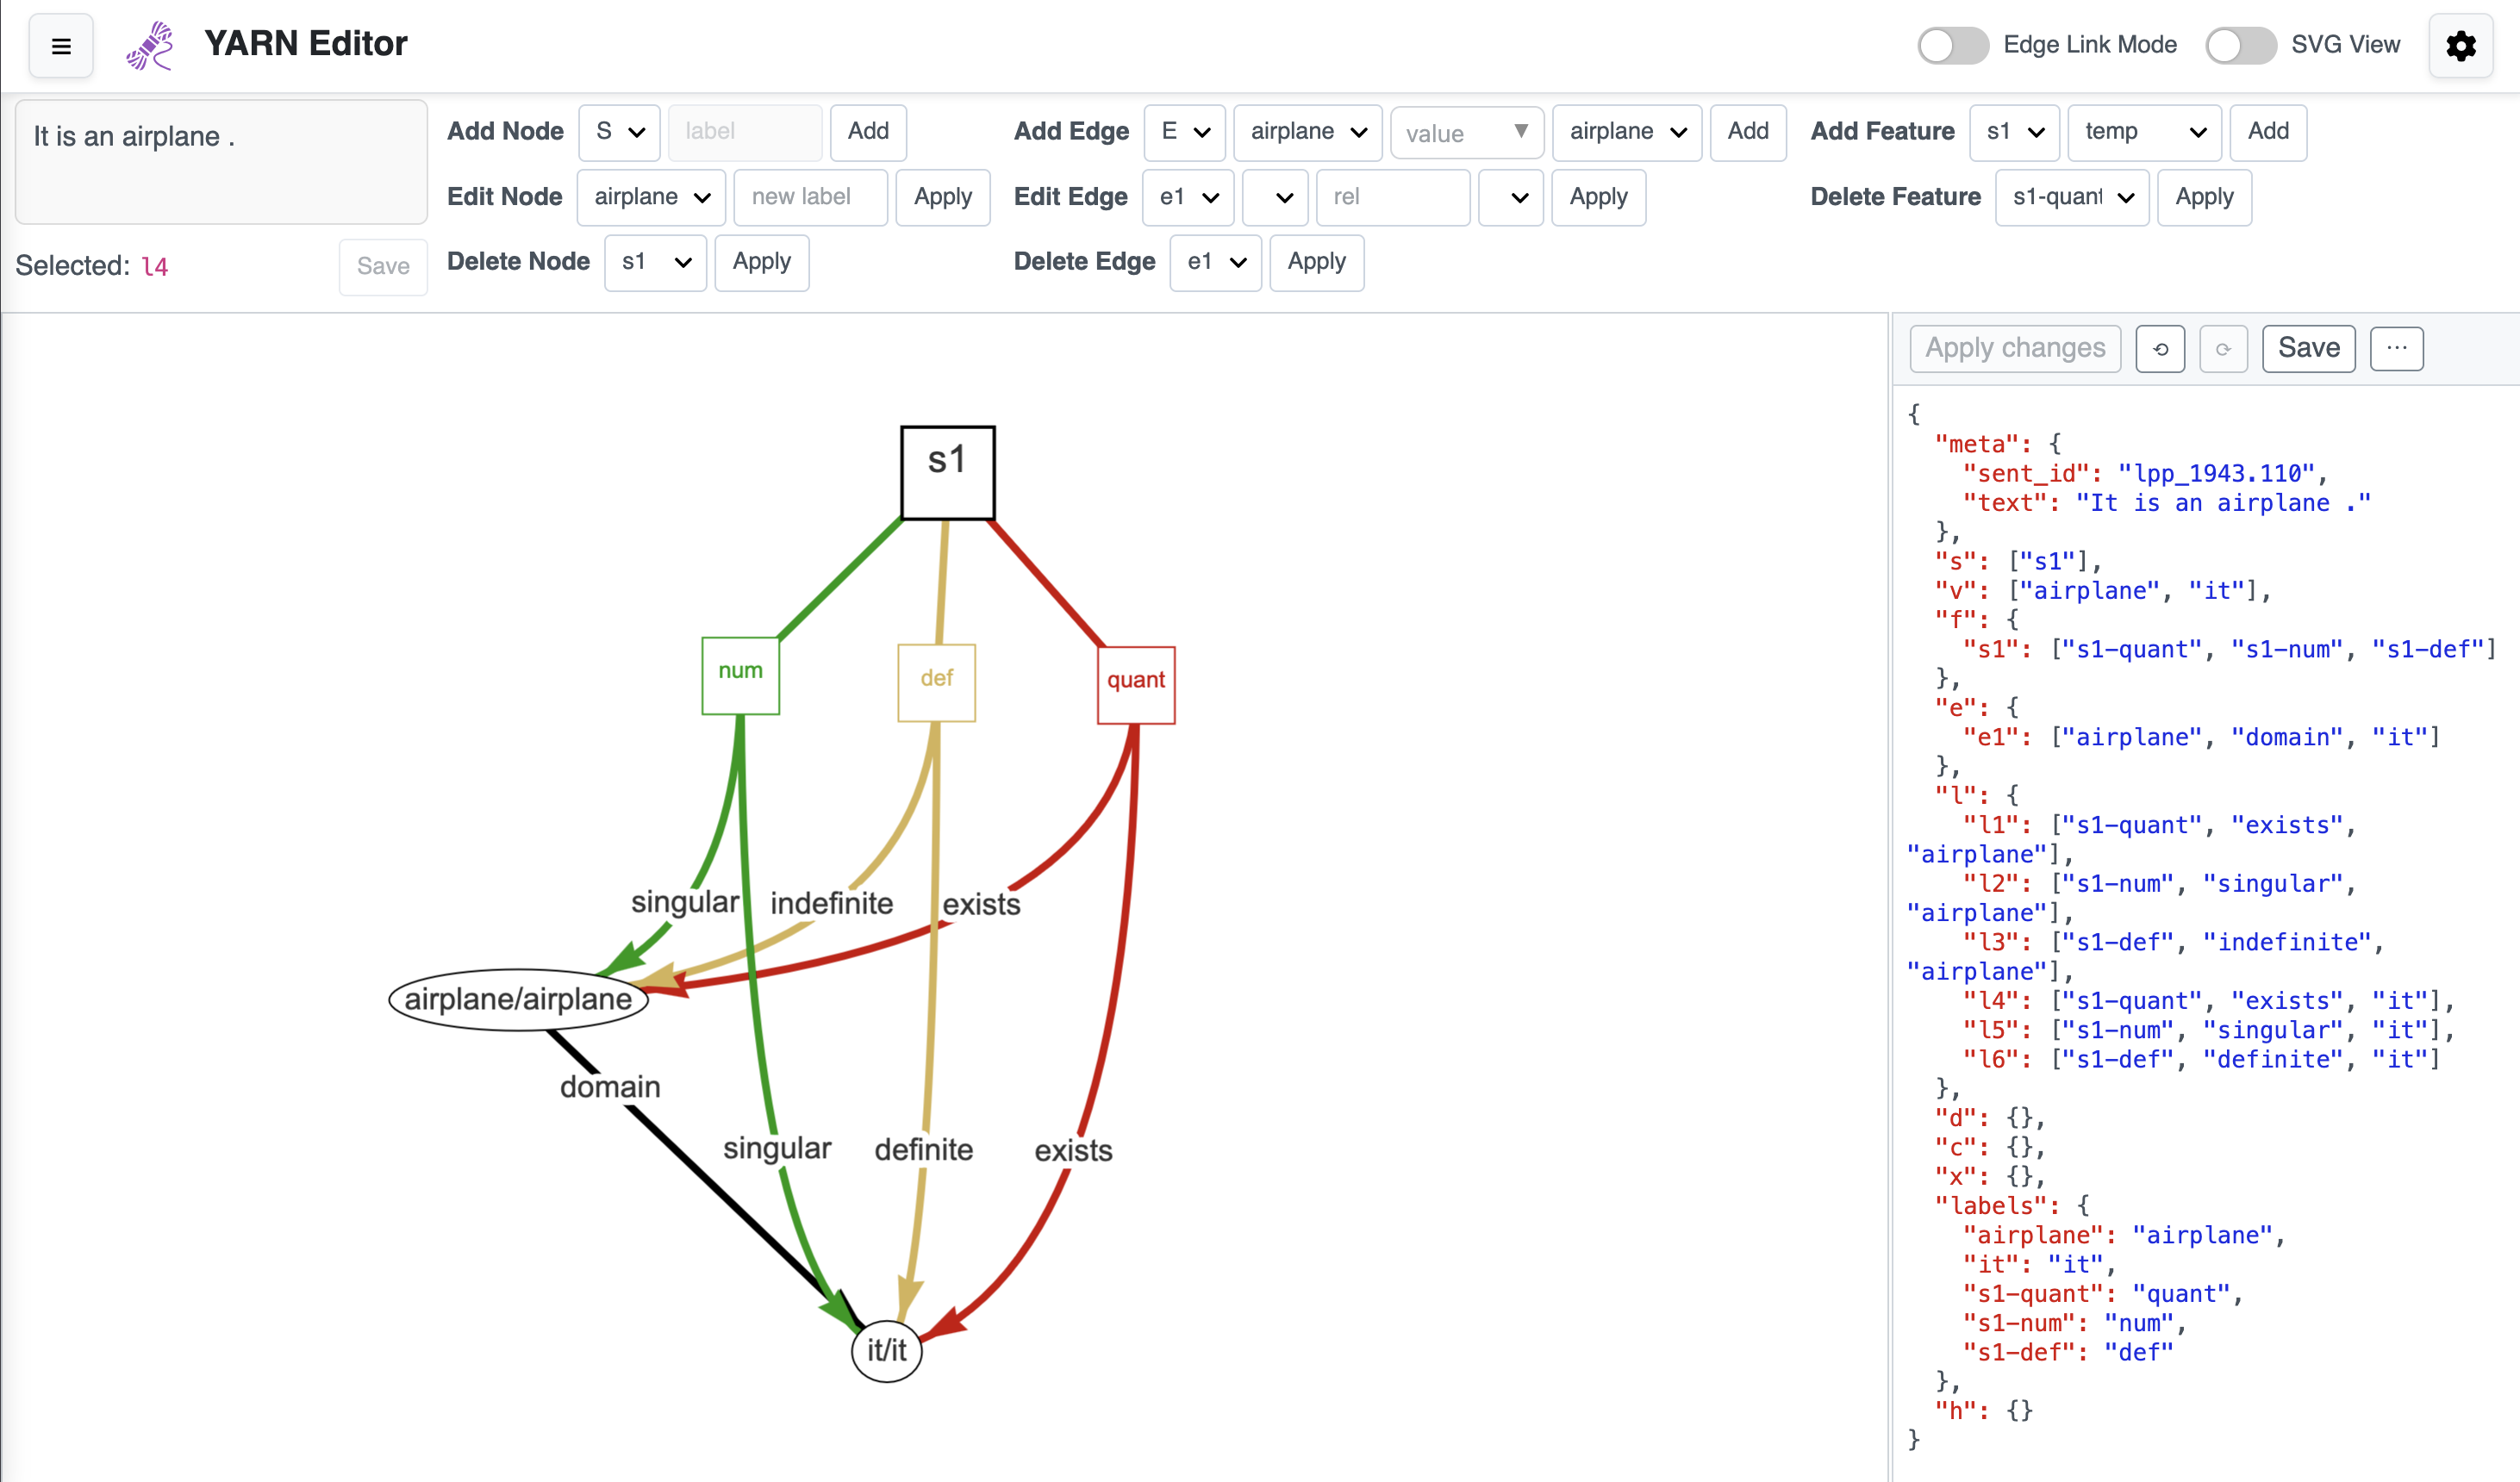Undo the last change in the JSON panel
2520x1482 pixels.
(2160, 348)
